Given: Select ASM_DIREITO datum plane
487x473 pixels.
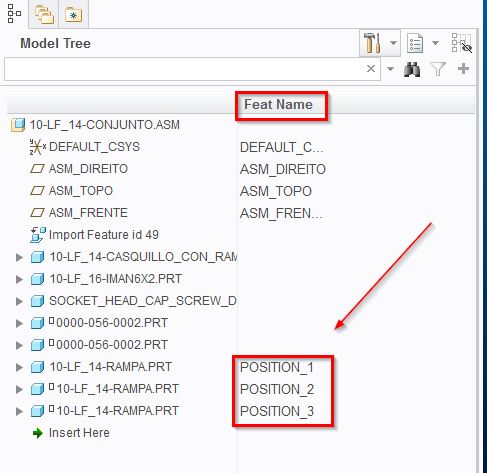Looking at the screenshot, I should point(88,169).
